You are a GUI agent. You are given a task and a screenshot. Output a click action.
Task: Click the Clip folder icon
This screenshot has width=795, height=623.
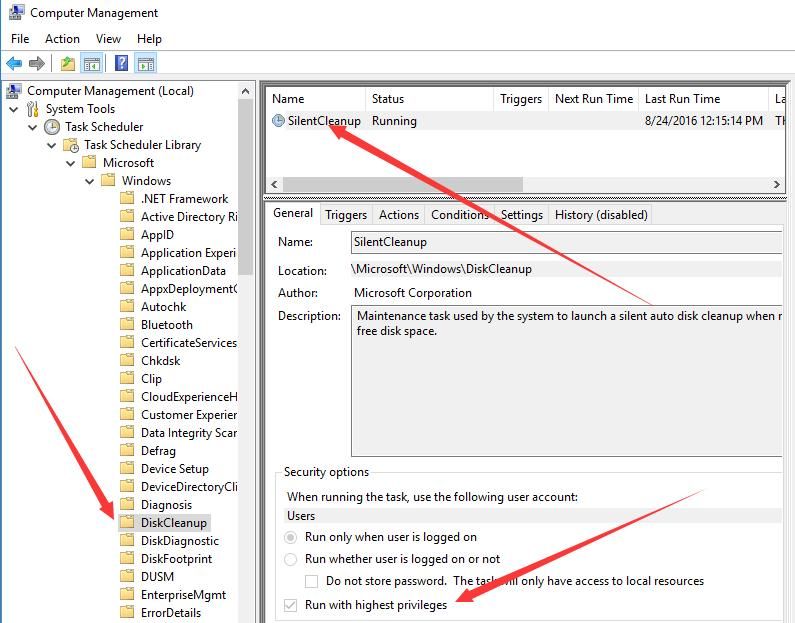coord(127,378)
